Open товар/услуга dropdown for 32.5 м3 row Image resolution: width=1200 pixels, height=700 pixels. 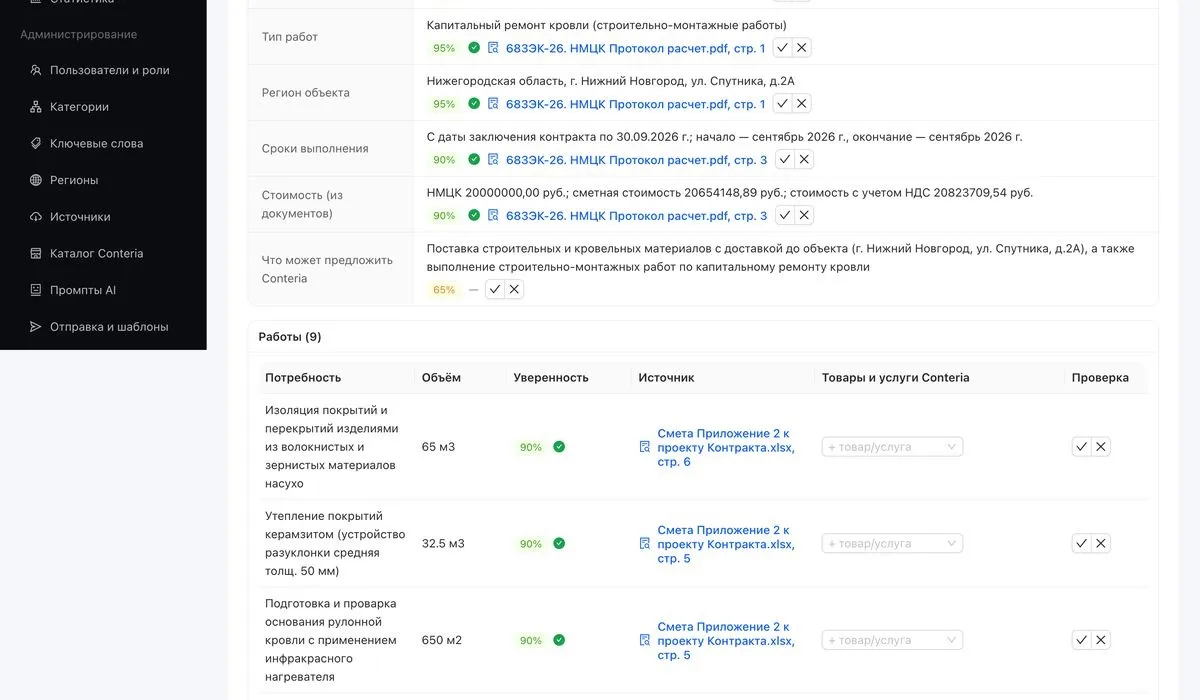pyautogui.click(x=892, y=544)
